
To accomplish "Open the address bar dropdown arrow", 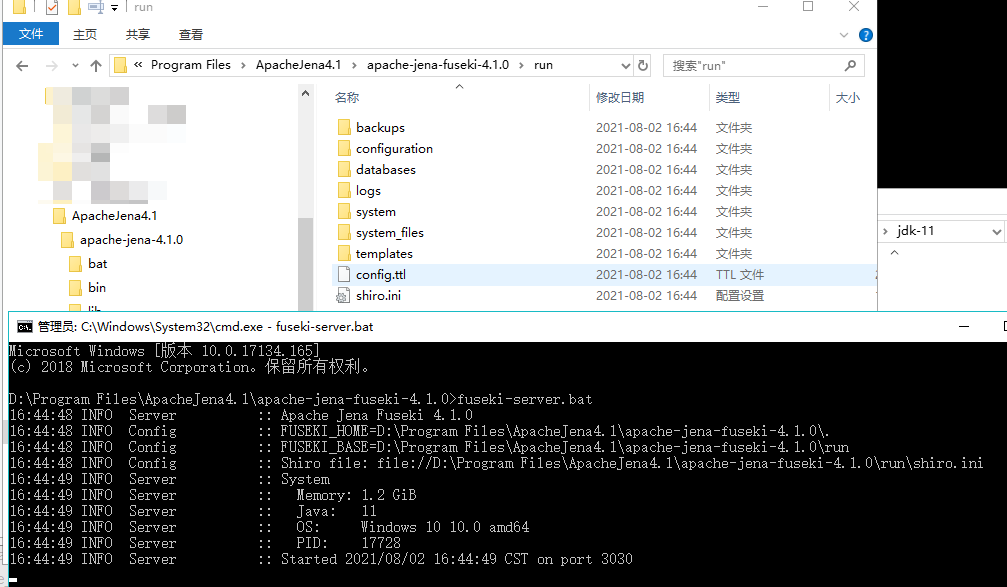I will click(625, 64).
